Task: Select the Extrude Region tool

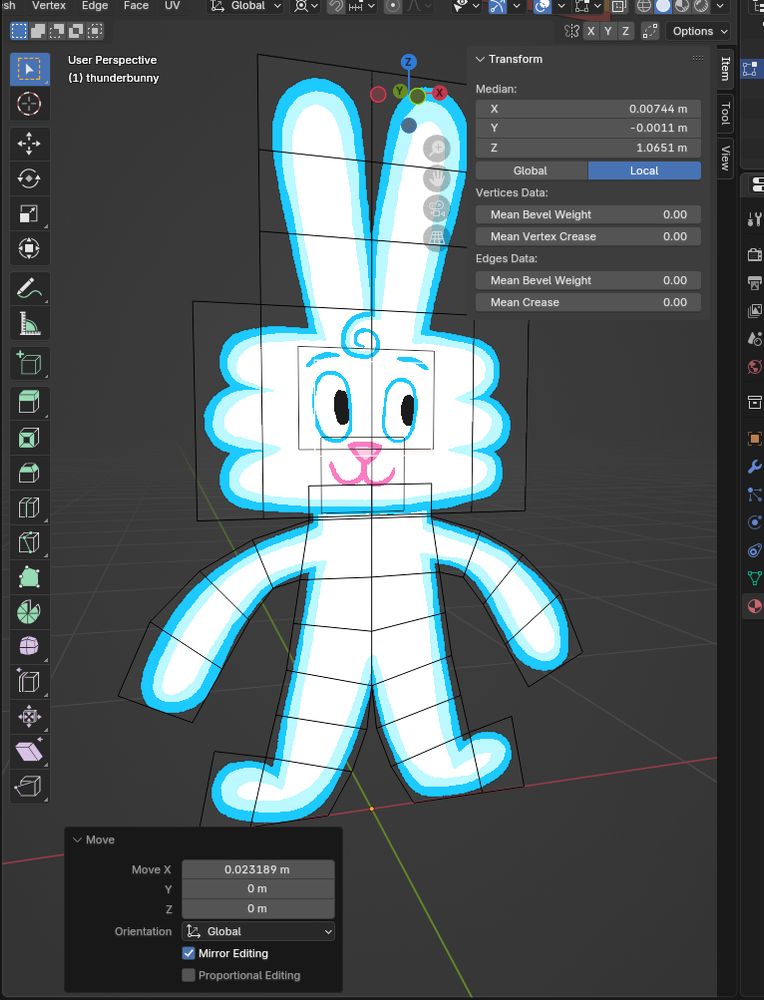Action: pos(29,403)
